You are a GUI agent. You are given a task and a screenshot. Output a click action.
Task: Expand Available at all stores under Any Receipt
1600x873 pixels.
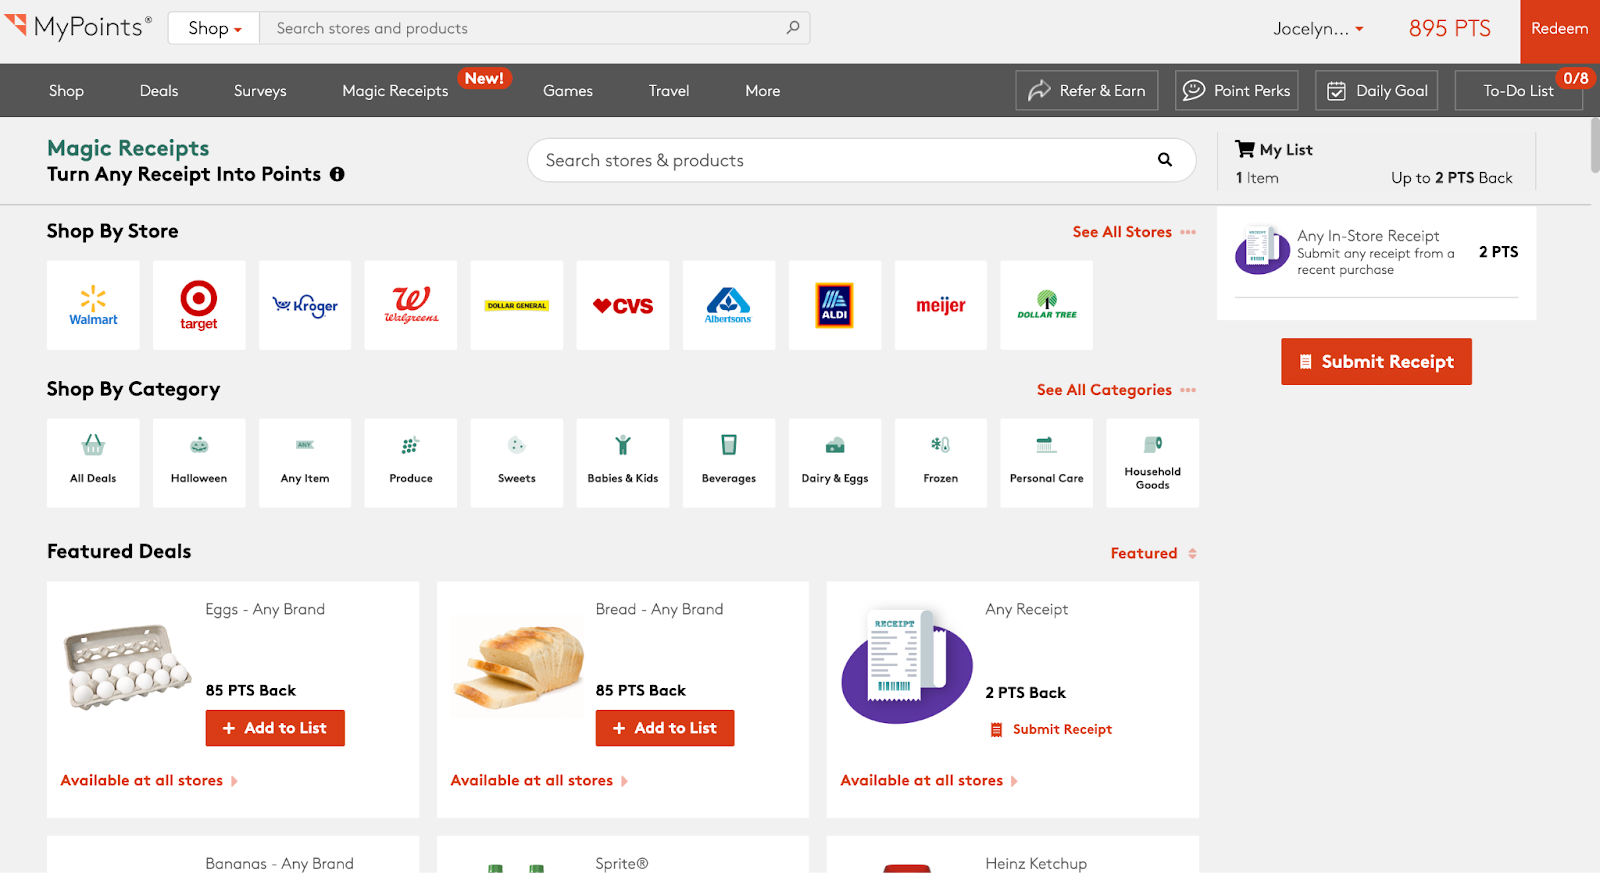click(929, 780)
